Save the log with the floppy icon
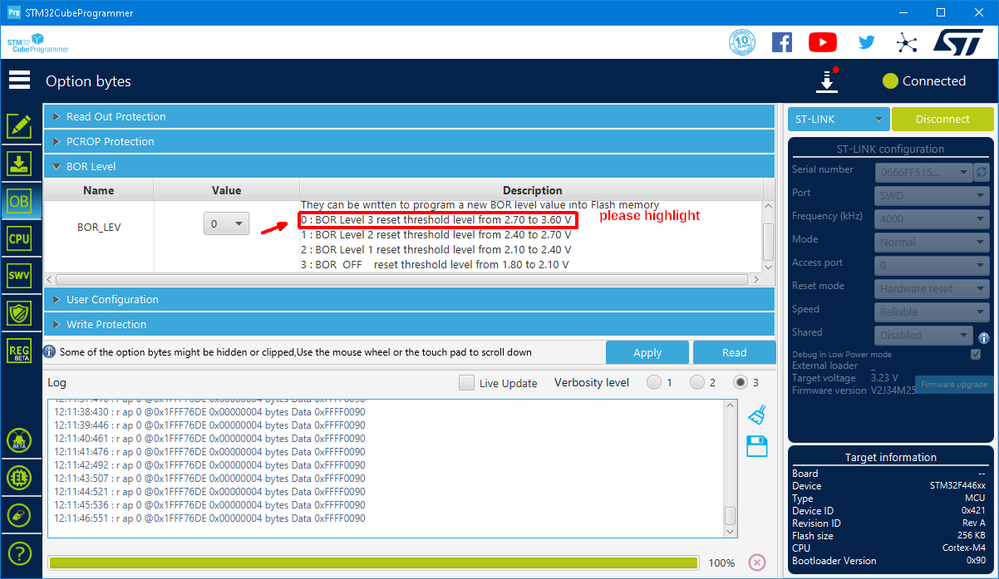The width and height of the screenshot is (999, 579). coord(757,447)
